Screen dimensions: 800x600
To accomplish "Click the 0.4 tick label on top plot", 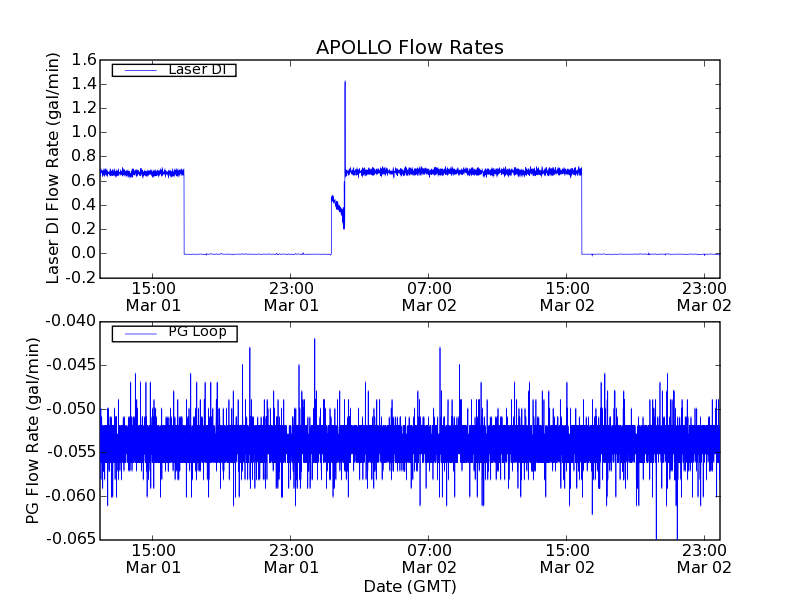I will pyautogui.click(x=84, y=205).
